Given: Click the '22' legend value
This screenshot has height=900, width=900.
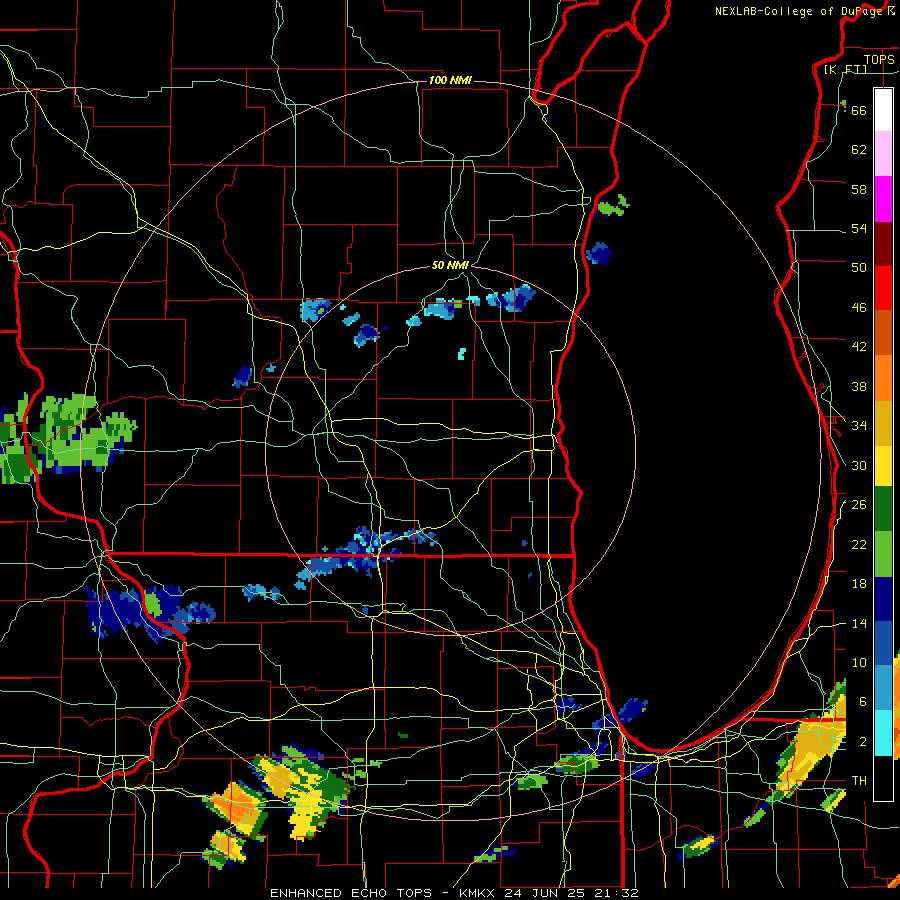Looking at the screenshot, I should pos(859,544).
